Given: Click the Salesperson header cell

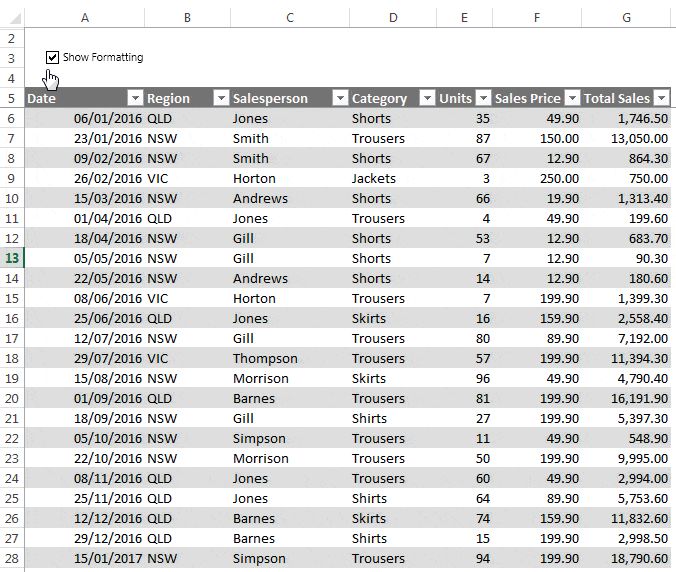Looking at the screenshot, I should point(290,98).
